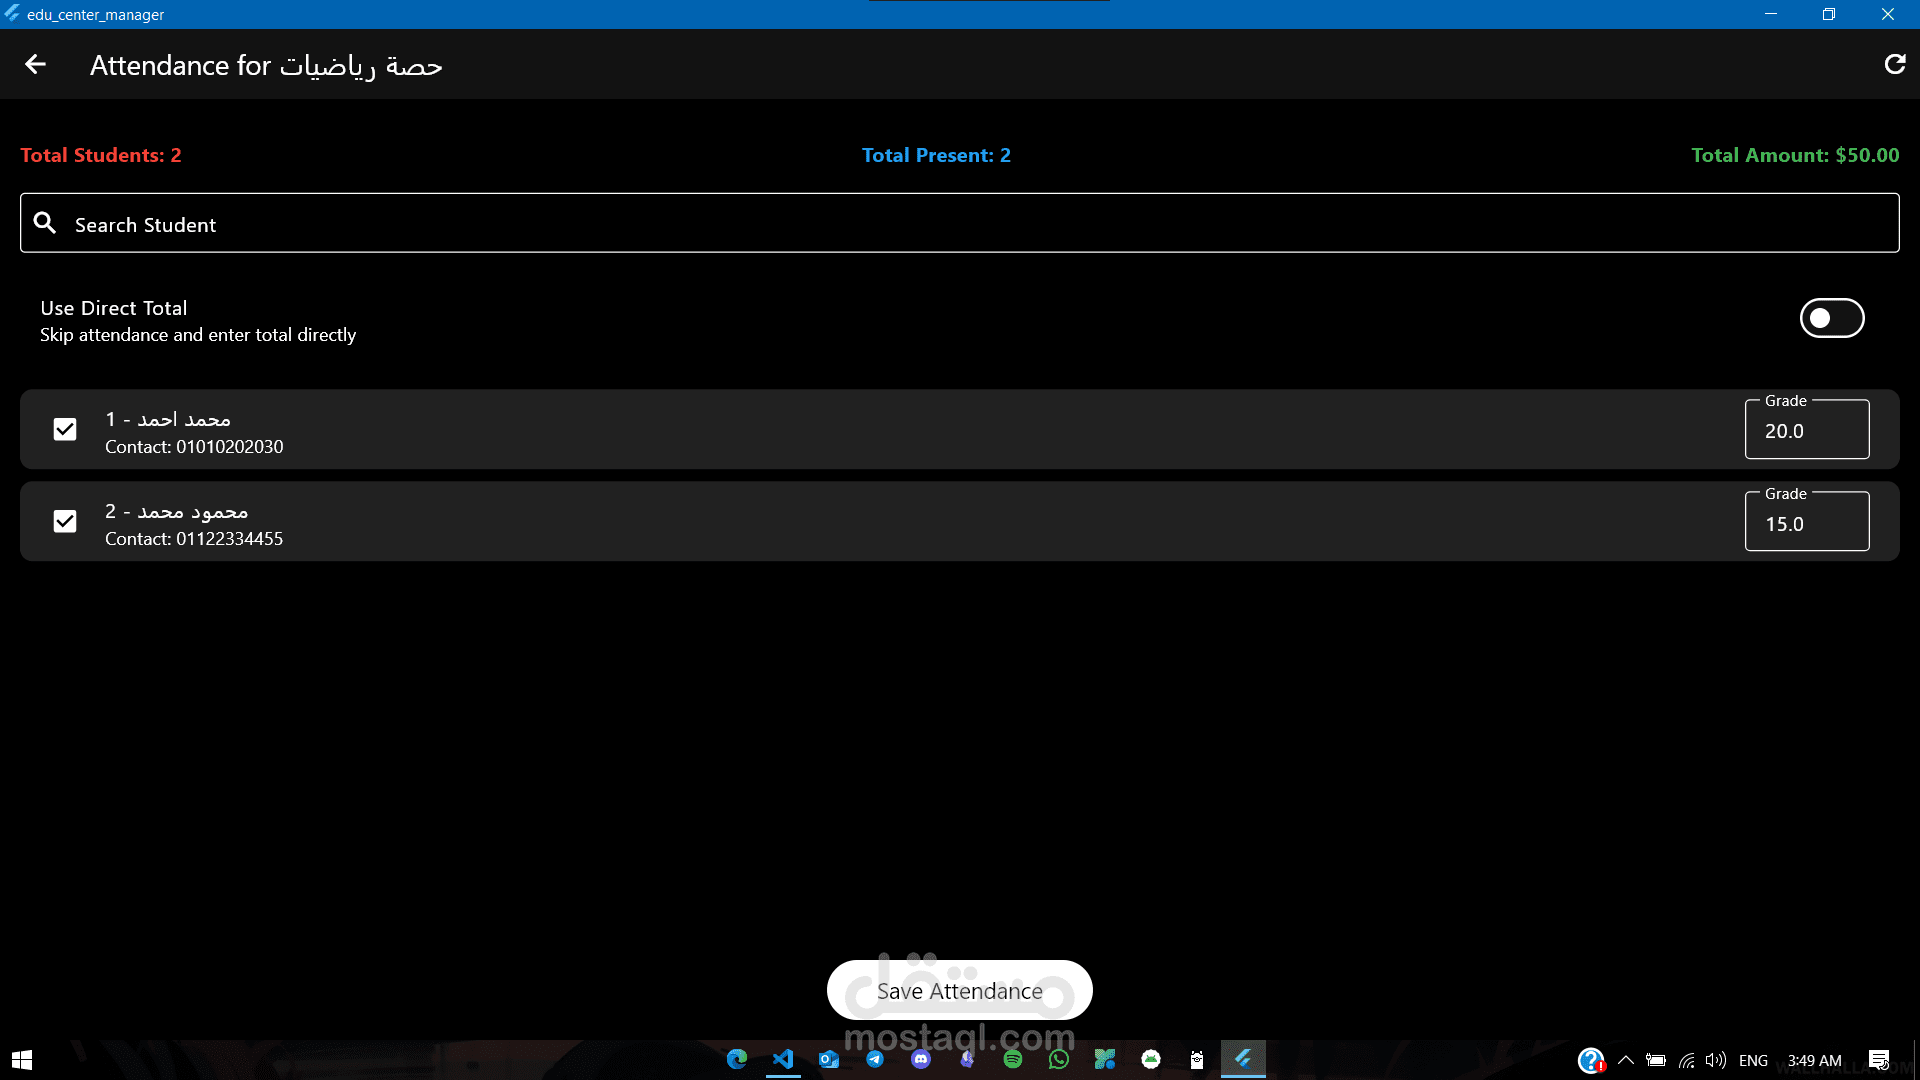Edit the Grade field showing 20.0
Image resolution: width=1920 pixels, height=1080 pixels.
1806,432
